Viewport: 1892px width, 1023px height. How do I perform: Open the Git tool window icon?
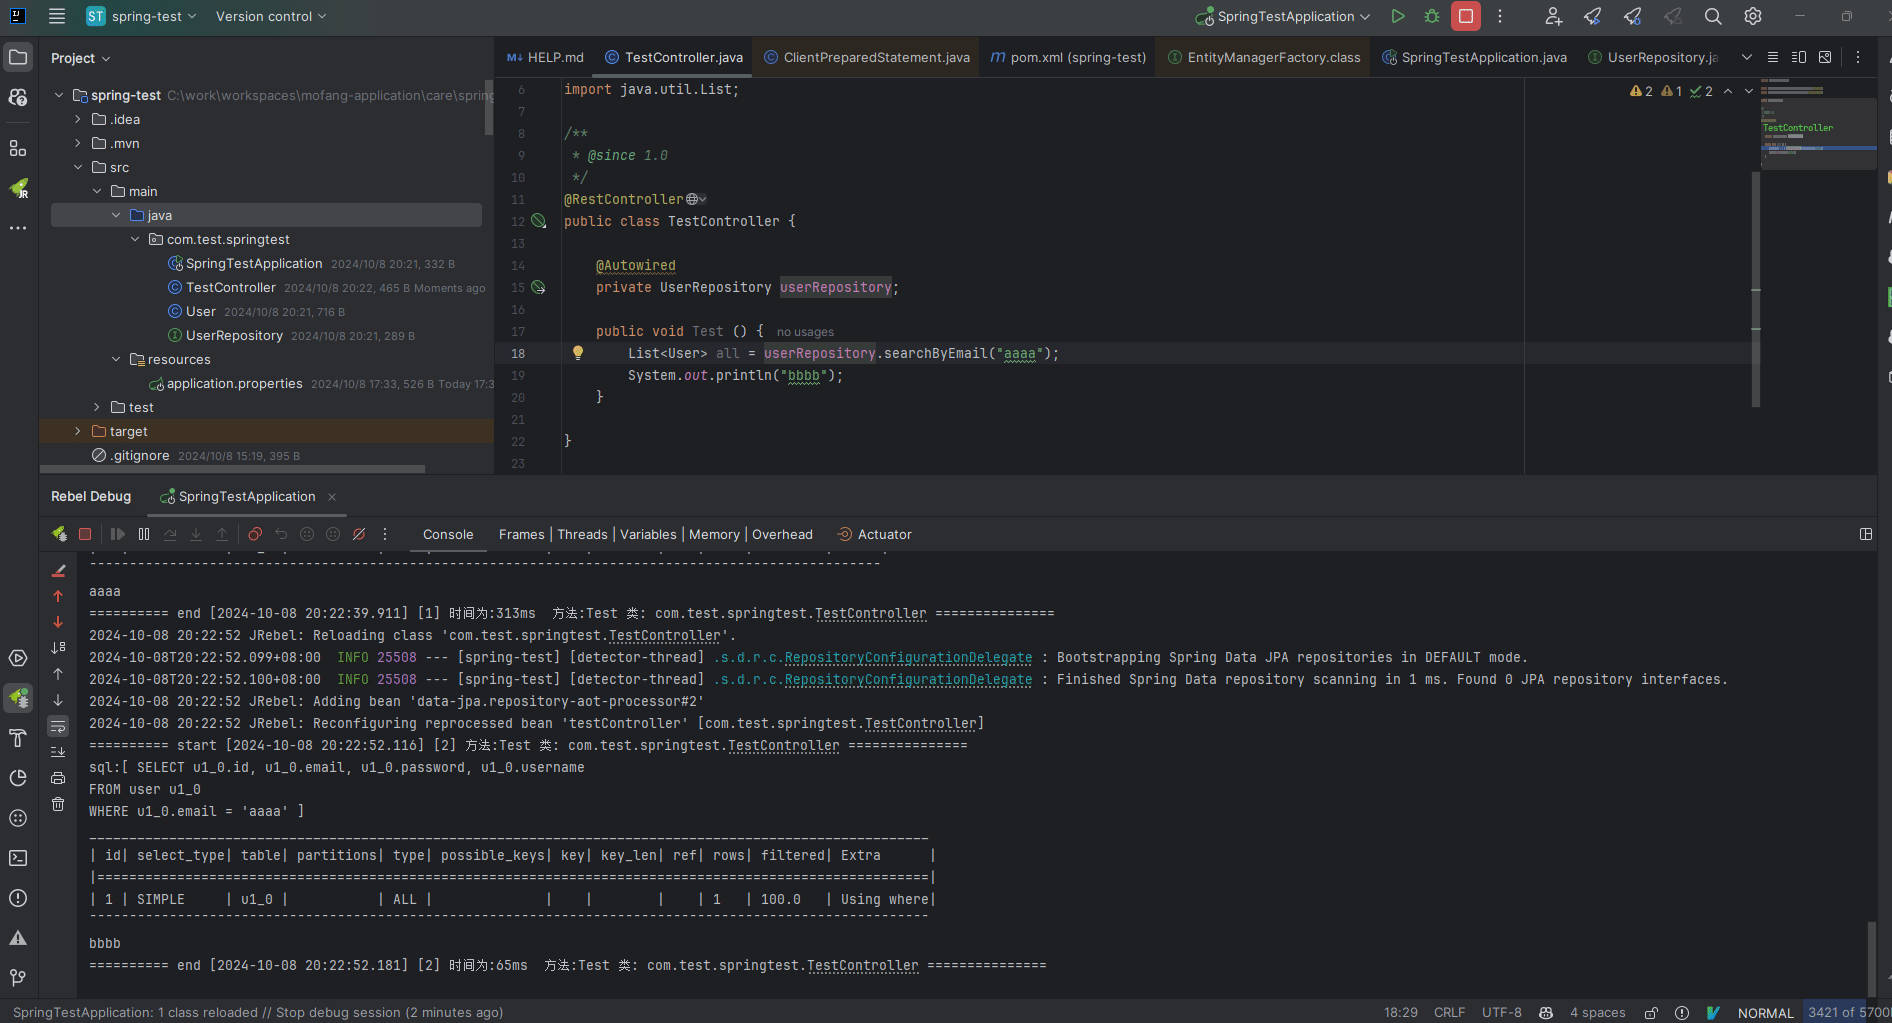coord(18,977)
